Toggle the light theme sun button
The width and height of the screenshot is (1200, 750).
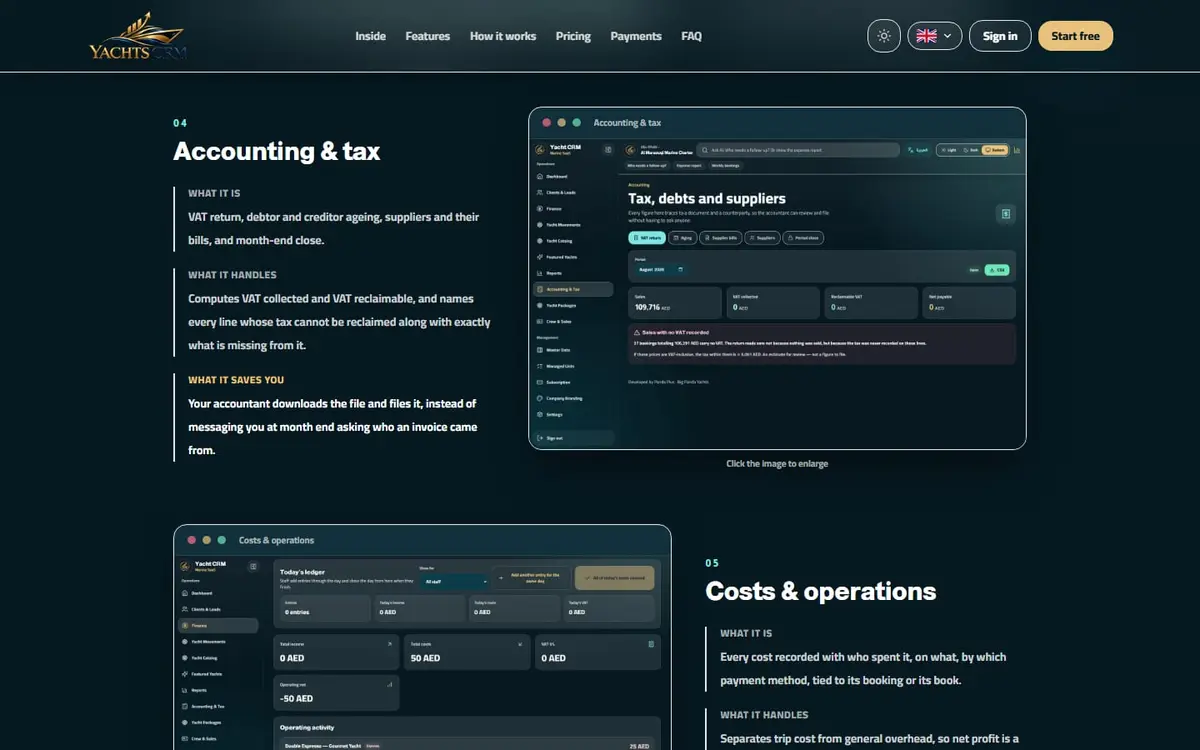point(884,36)
